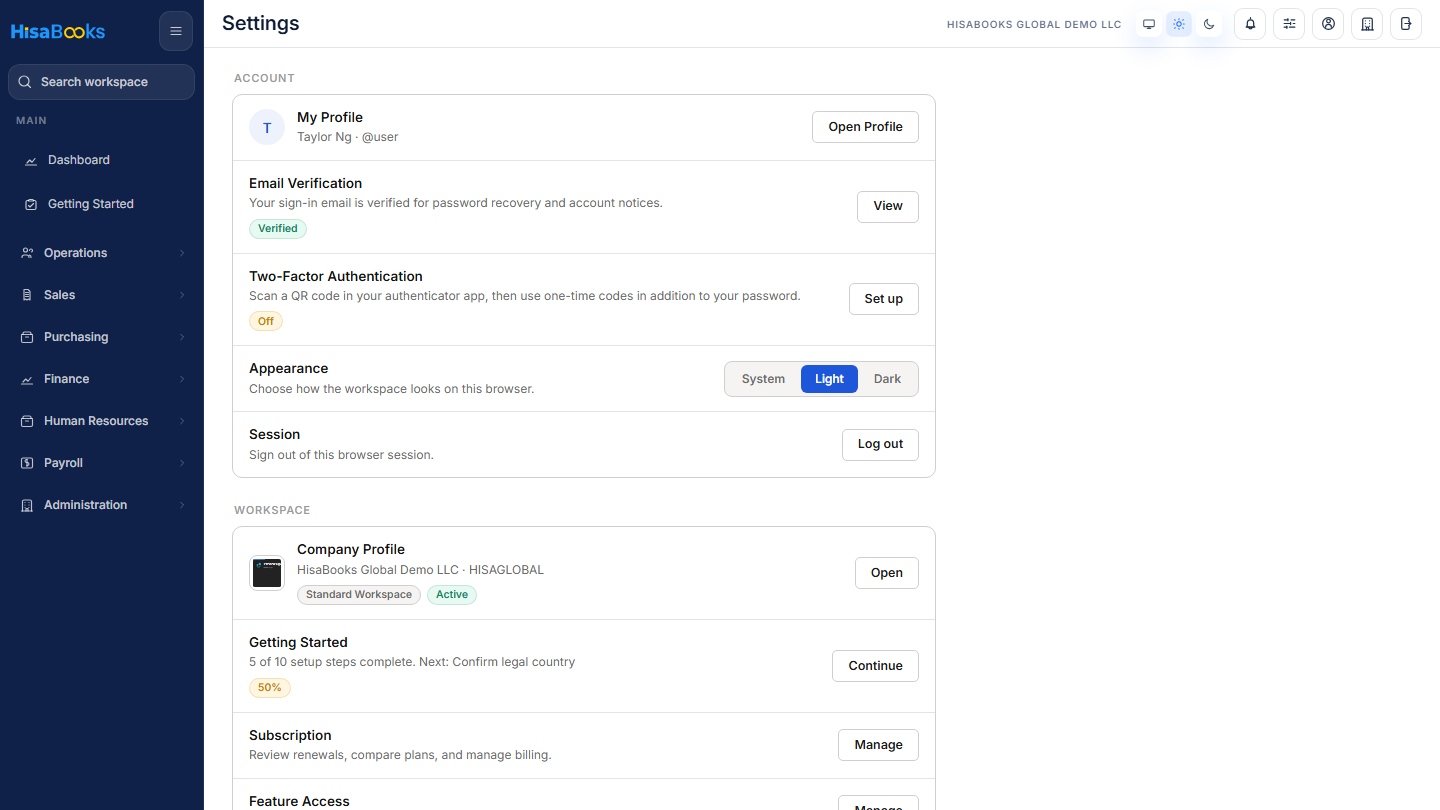Click the HISABOOKS GLOBAL DEMO LLC header text

(x=1034, y=25)
